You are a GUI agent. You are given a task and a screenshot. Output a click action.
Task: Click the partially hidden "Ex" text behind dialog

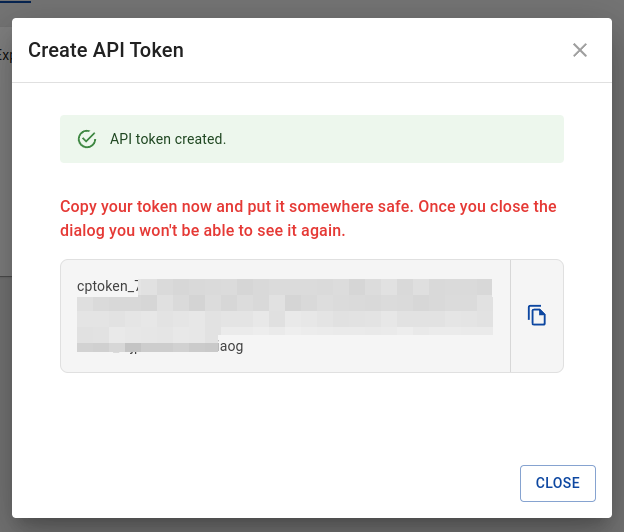tap(6, 55)
